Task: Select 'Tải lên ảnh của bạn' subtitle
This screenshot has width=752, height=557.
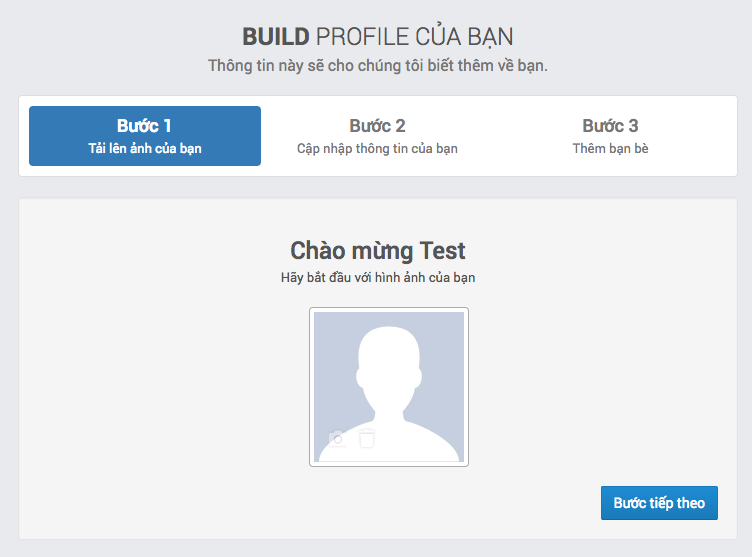Action: pos(145,149)
